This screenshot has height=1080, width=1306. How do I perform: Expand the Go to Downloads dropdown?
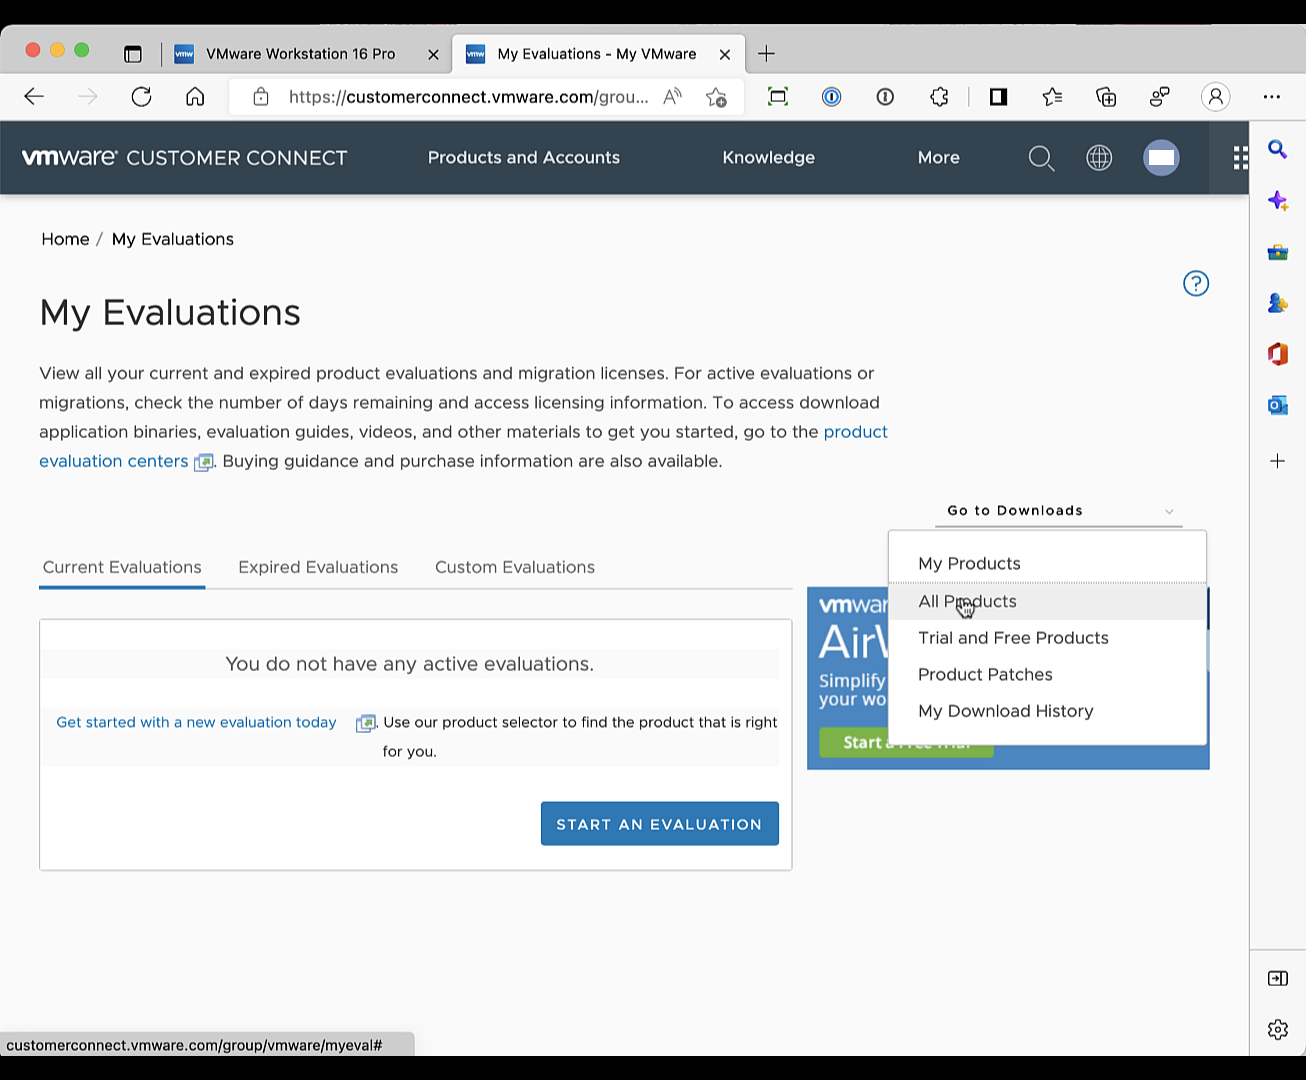[1058, 511]
